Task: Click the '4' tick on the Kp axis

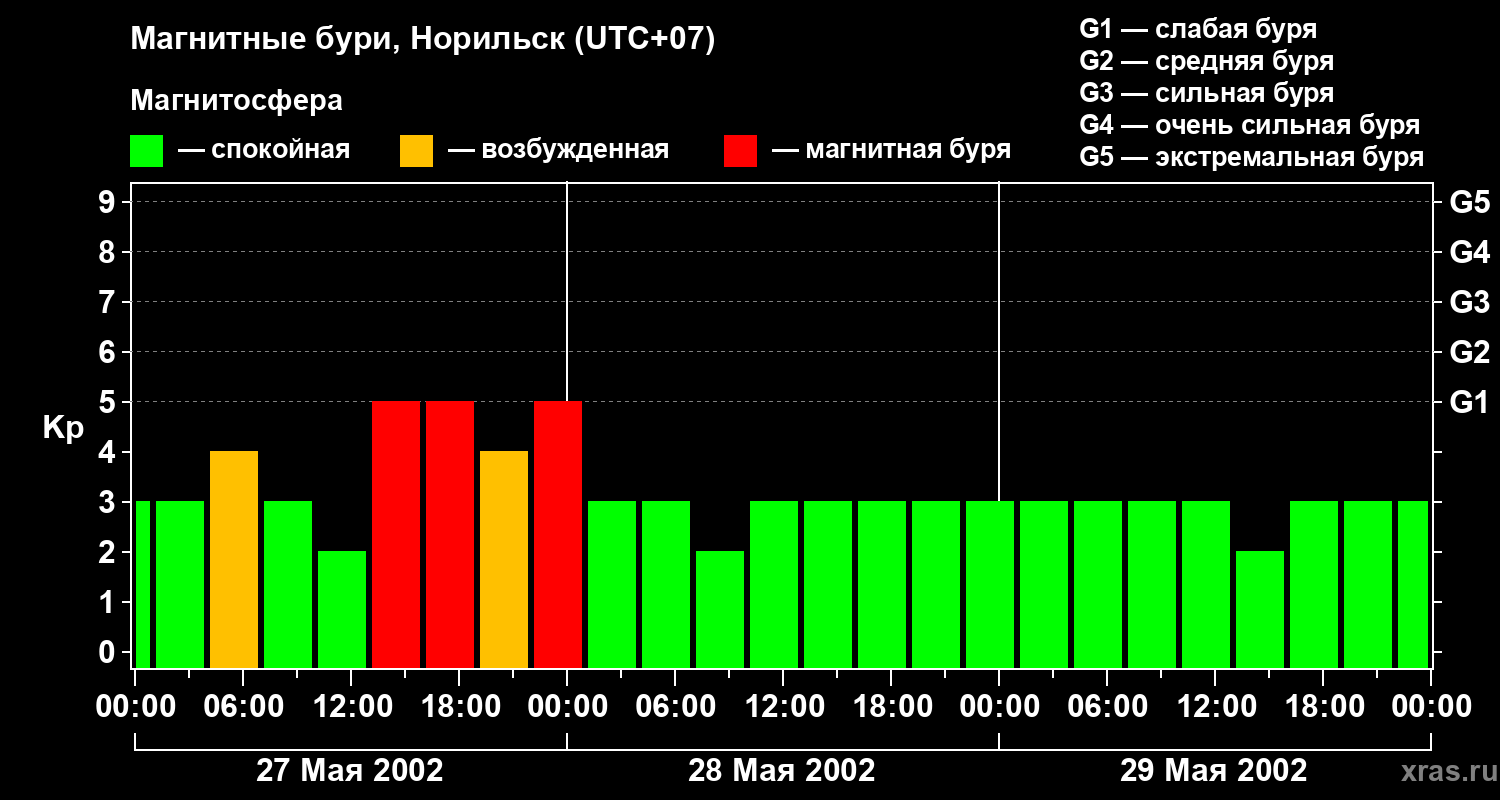Action: pos(109,452)
